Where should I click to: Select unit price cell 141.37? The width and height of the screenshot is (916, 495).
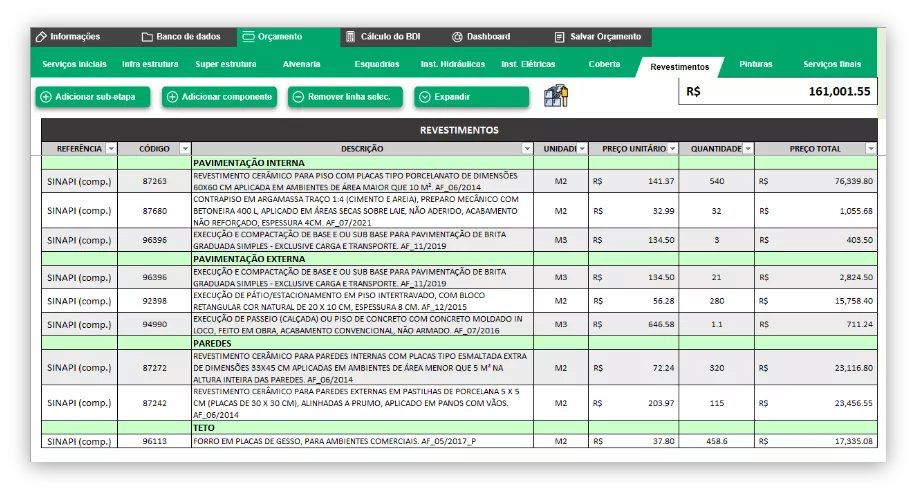click(x=633, y=181)
